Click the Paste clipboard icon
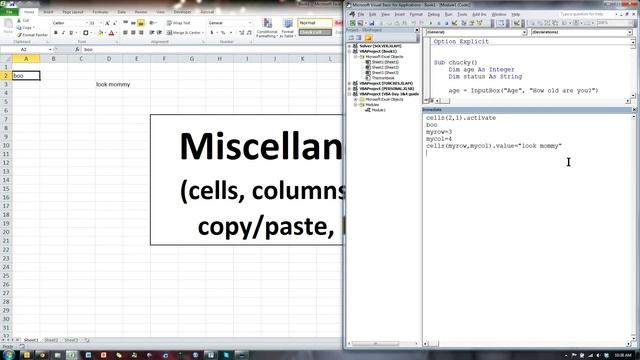640x360 pixels. 8,27
